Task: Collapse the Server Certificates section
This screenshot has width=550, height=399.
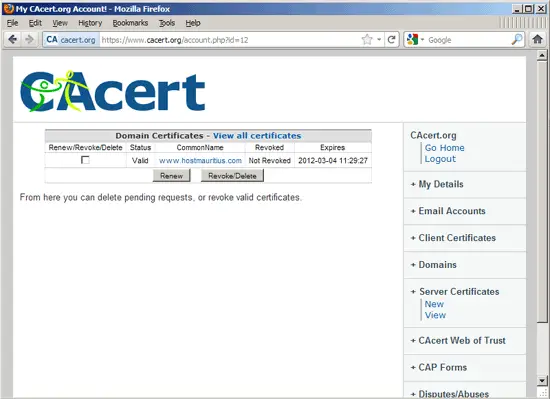Action: 455,292
